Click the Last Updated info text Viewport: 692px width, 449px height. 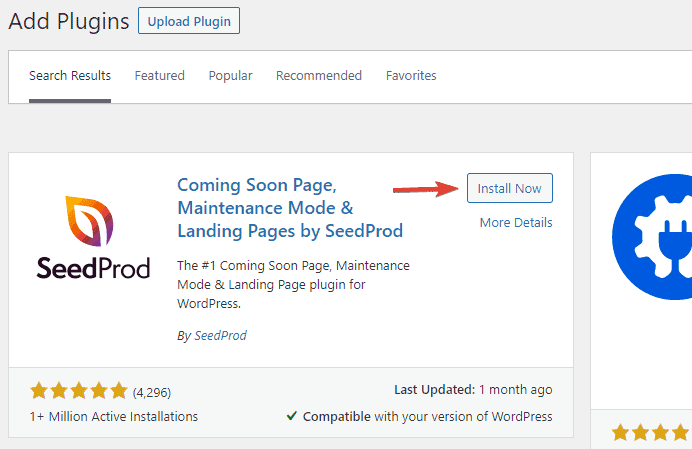pos(473,390)
